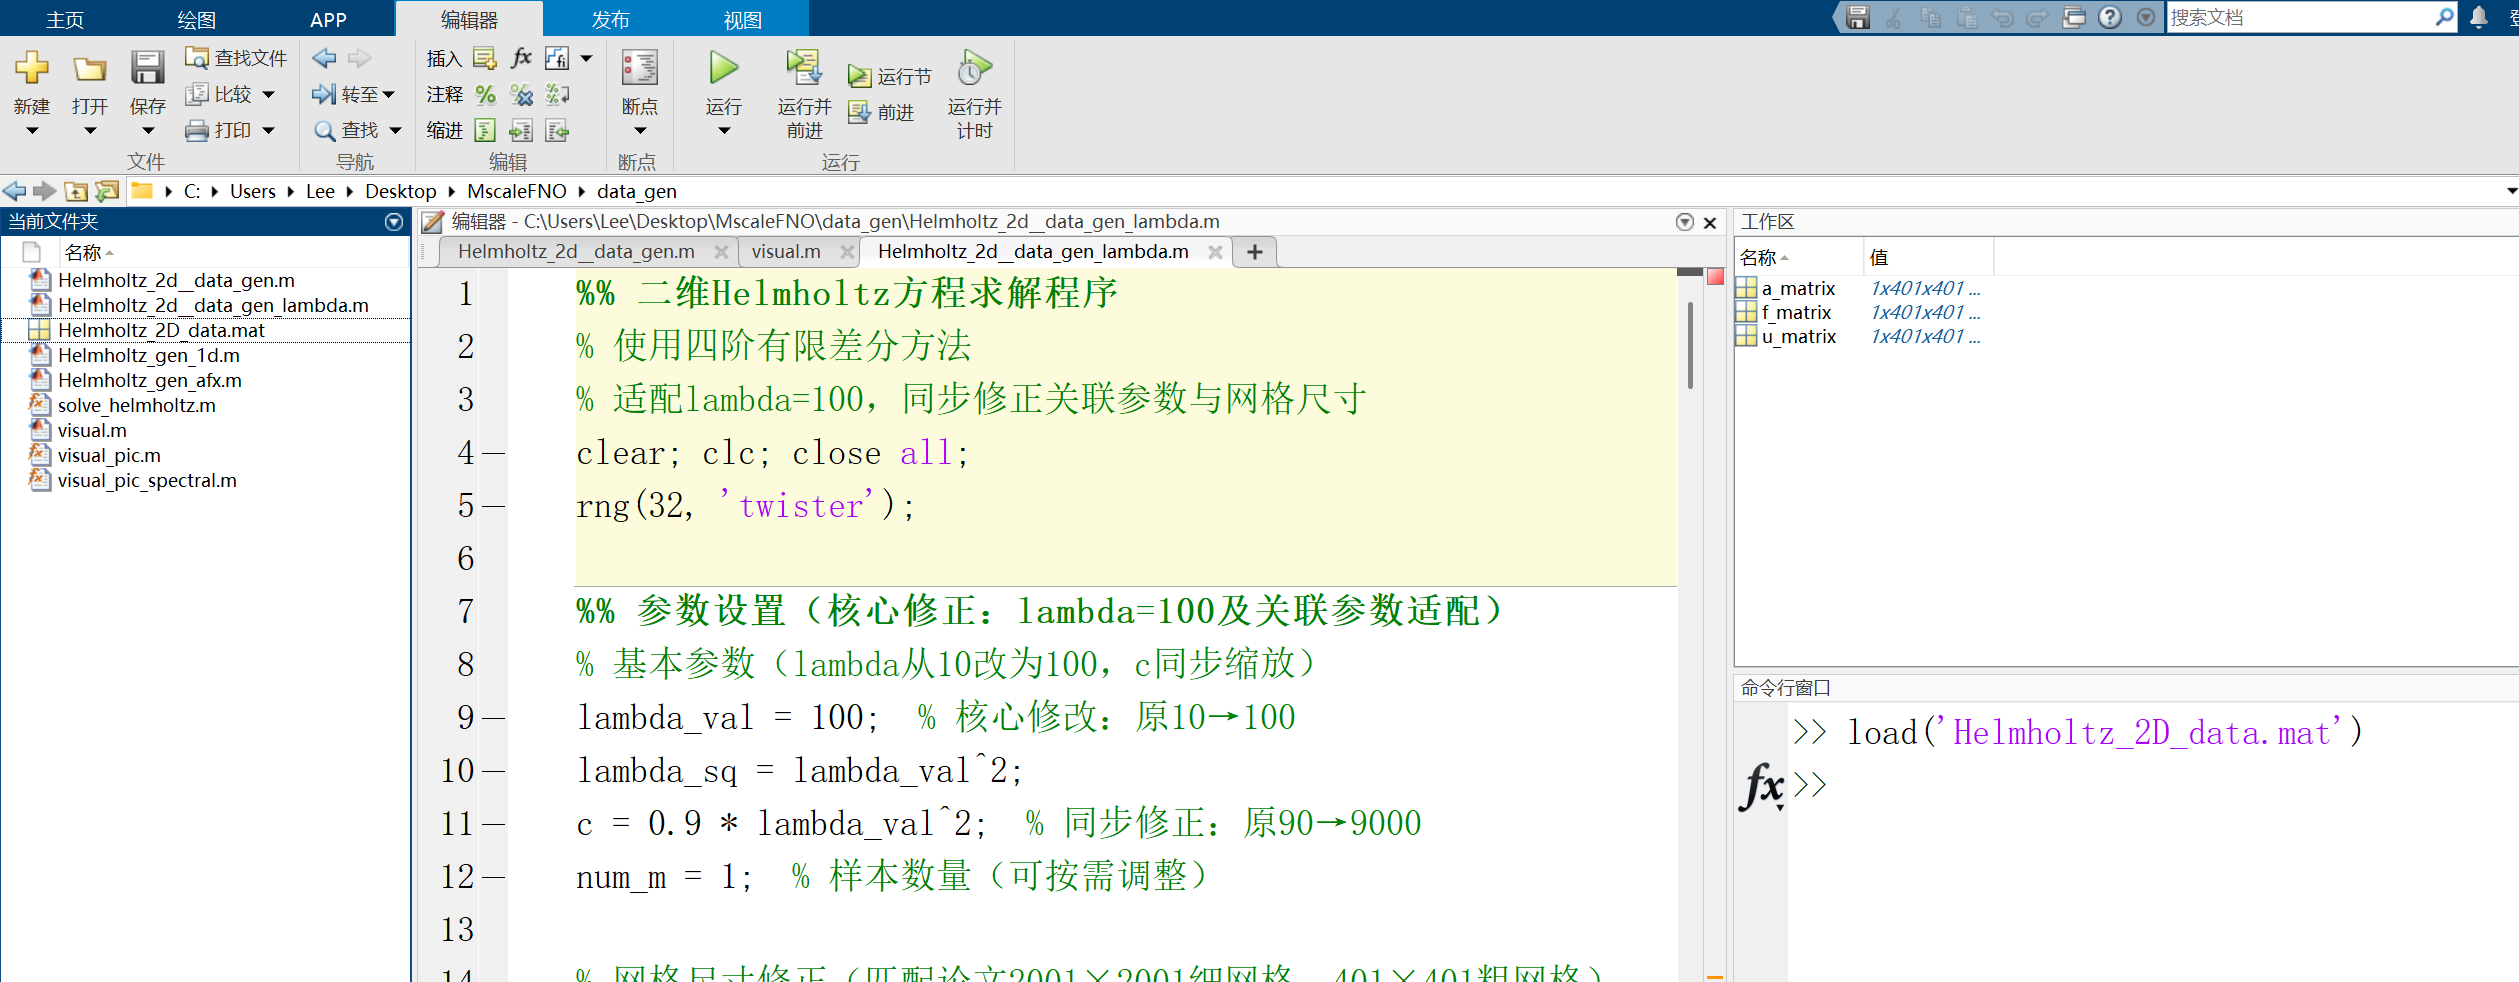Open the 转至 (Go To) dropdown
Viewport: 2519px width, 982px height.
click(x=391, y=93)
